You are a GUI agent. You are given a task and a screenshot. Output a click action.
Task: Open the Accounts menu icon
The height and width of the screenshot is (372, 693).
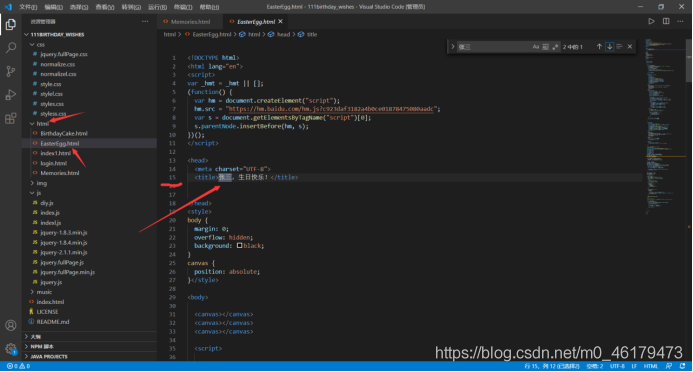11,326
